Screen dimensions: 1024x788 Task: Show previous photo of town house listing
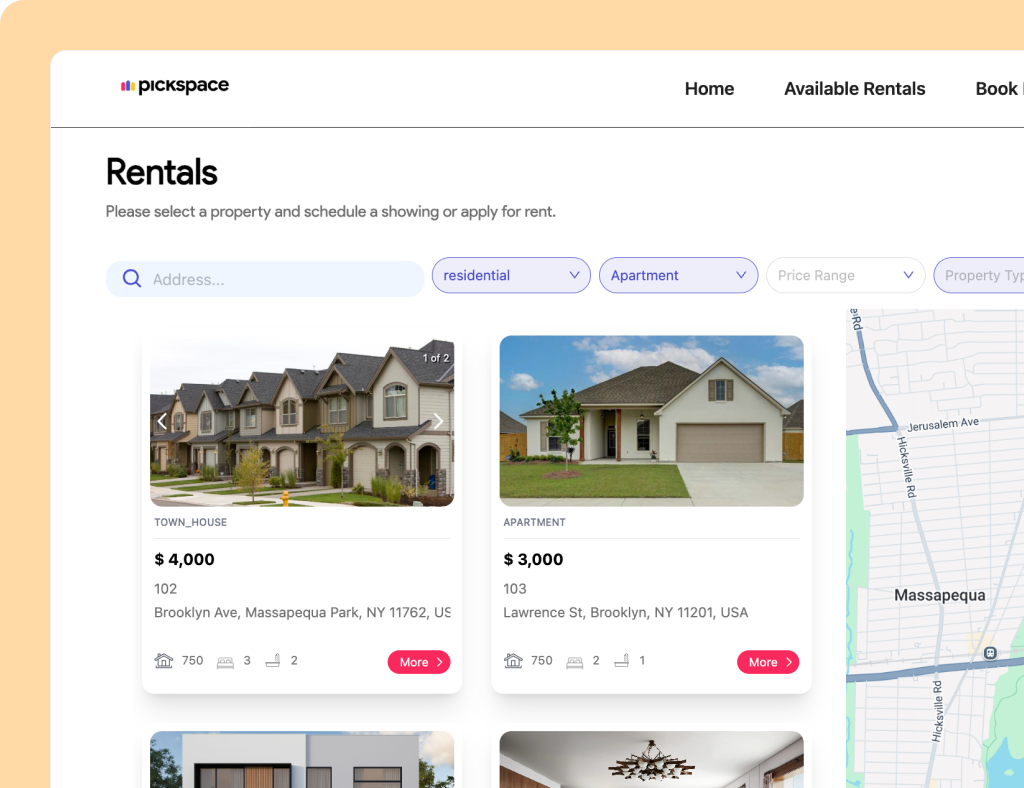tap(163, 422)
